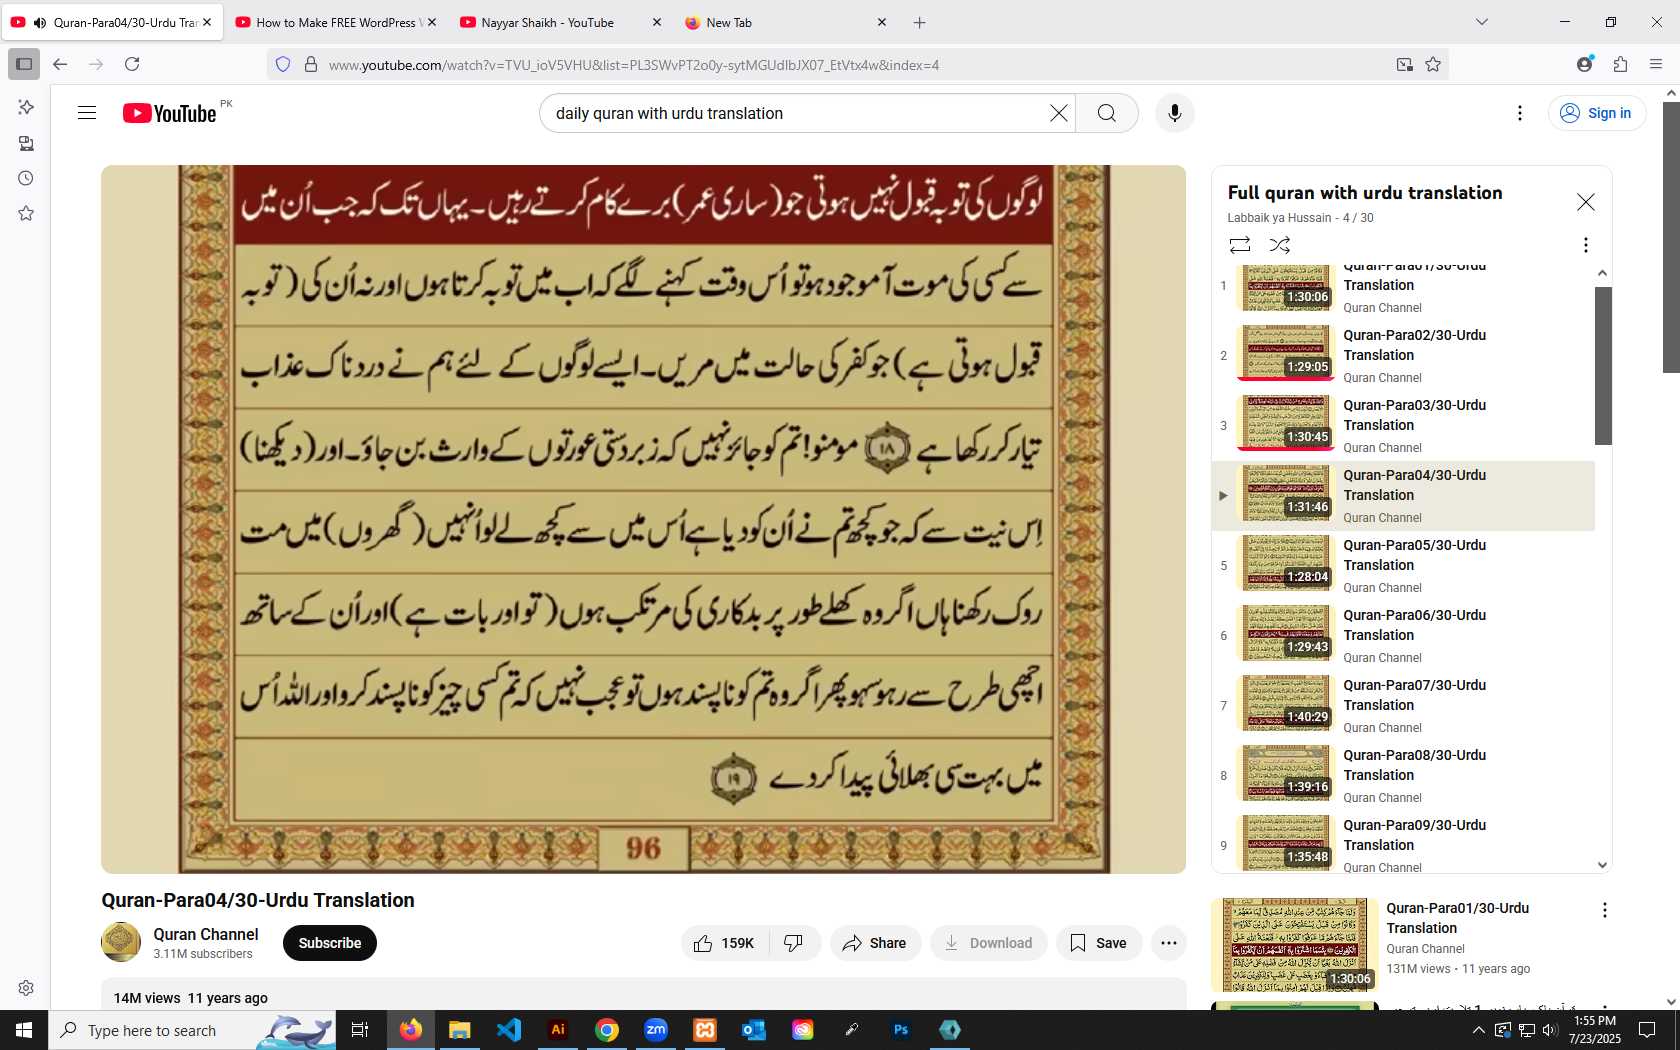The width and height of the screenshot is (1680, 1050).
Task: Open new browser tab
Action: (920, 22)
